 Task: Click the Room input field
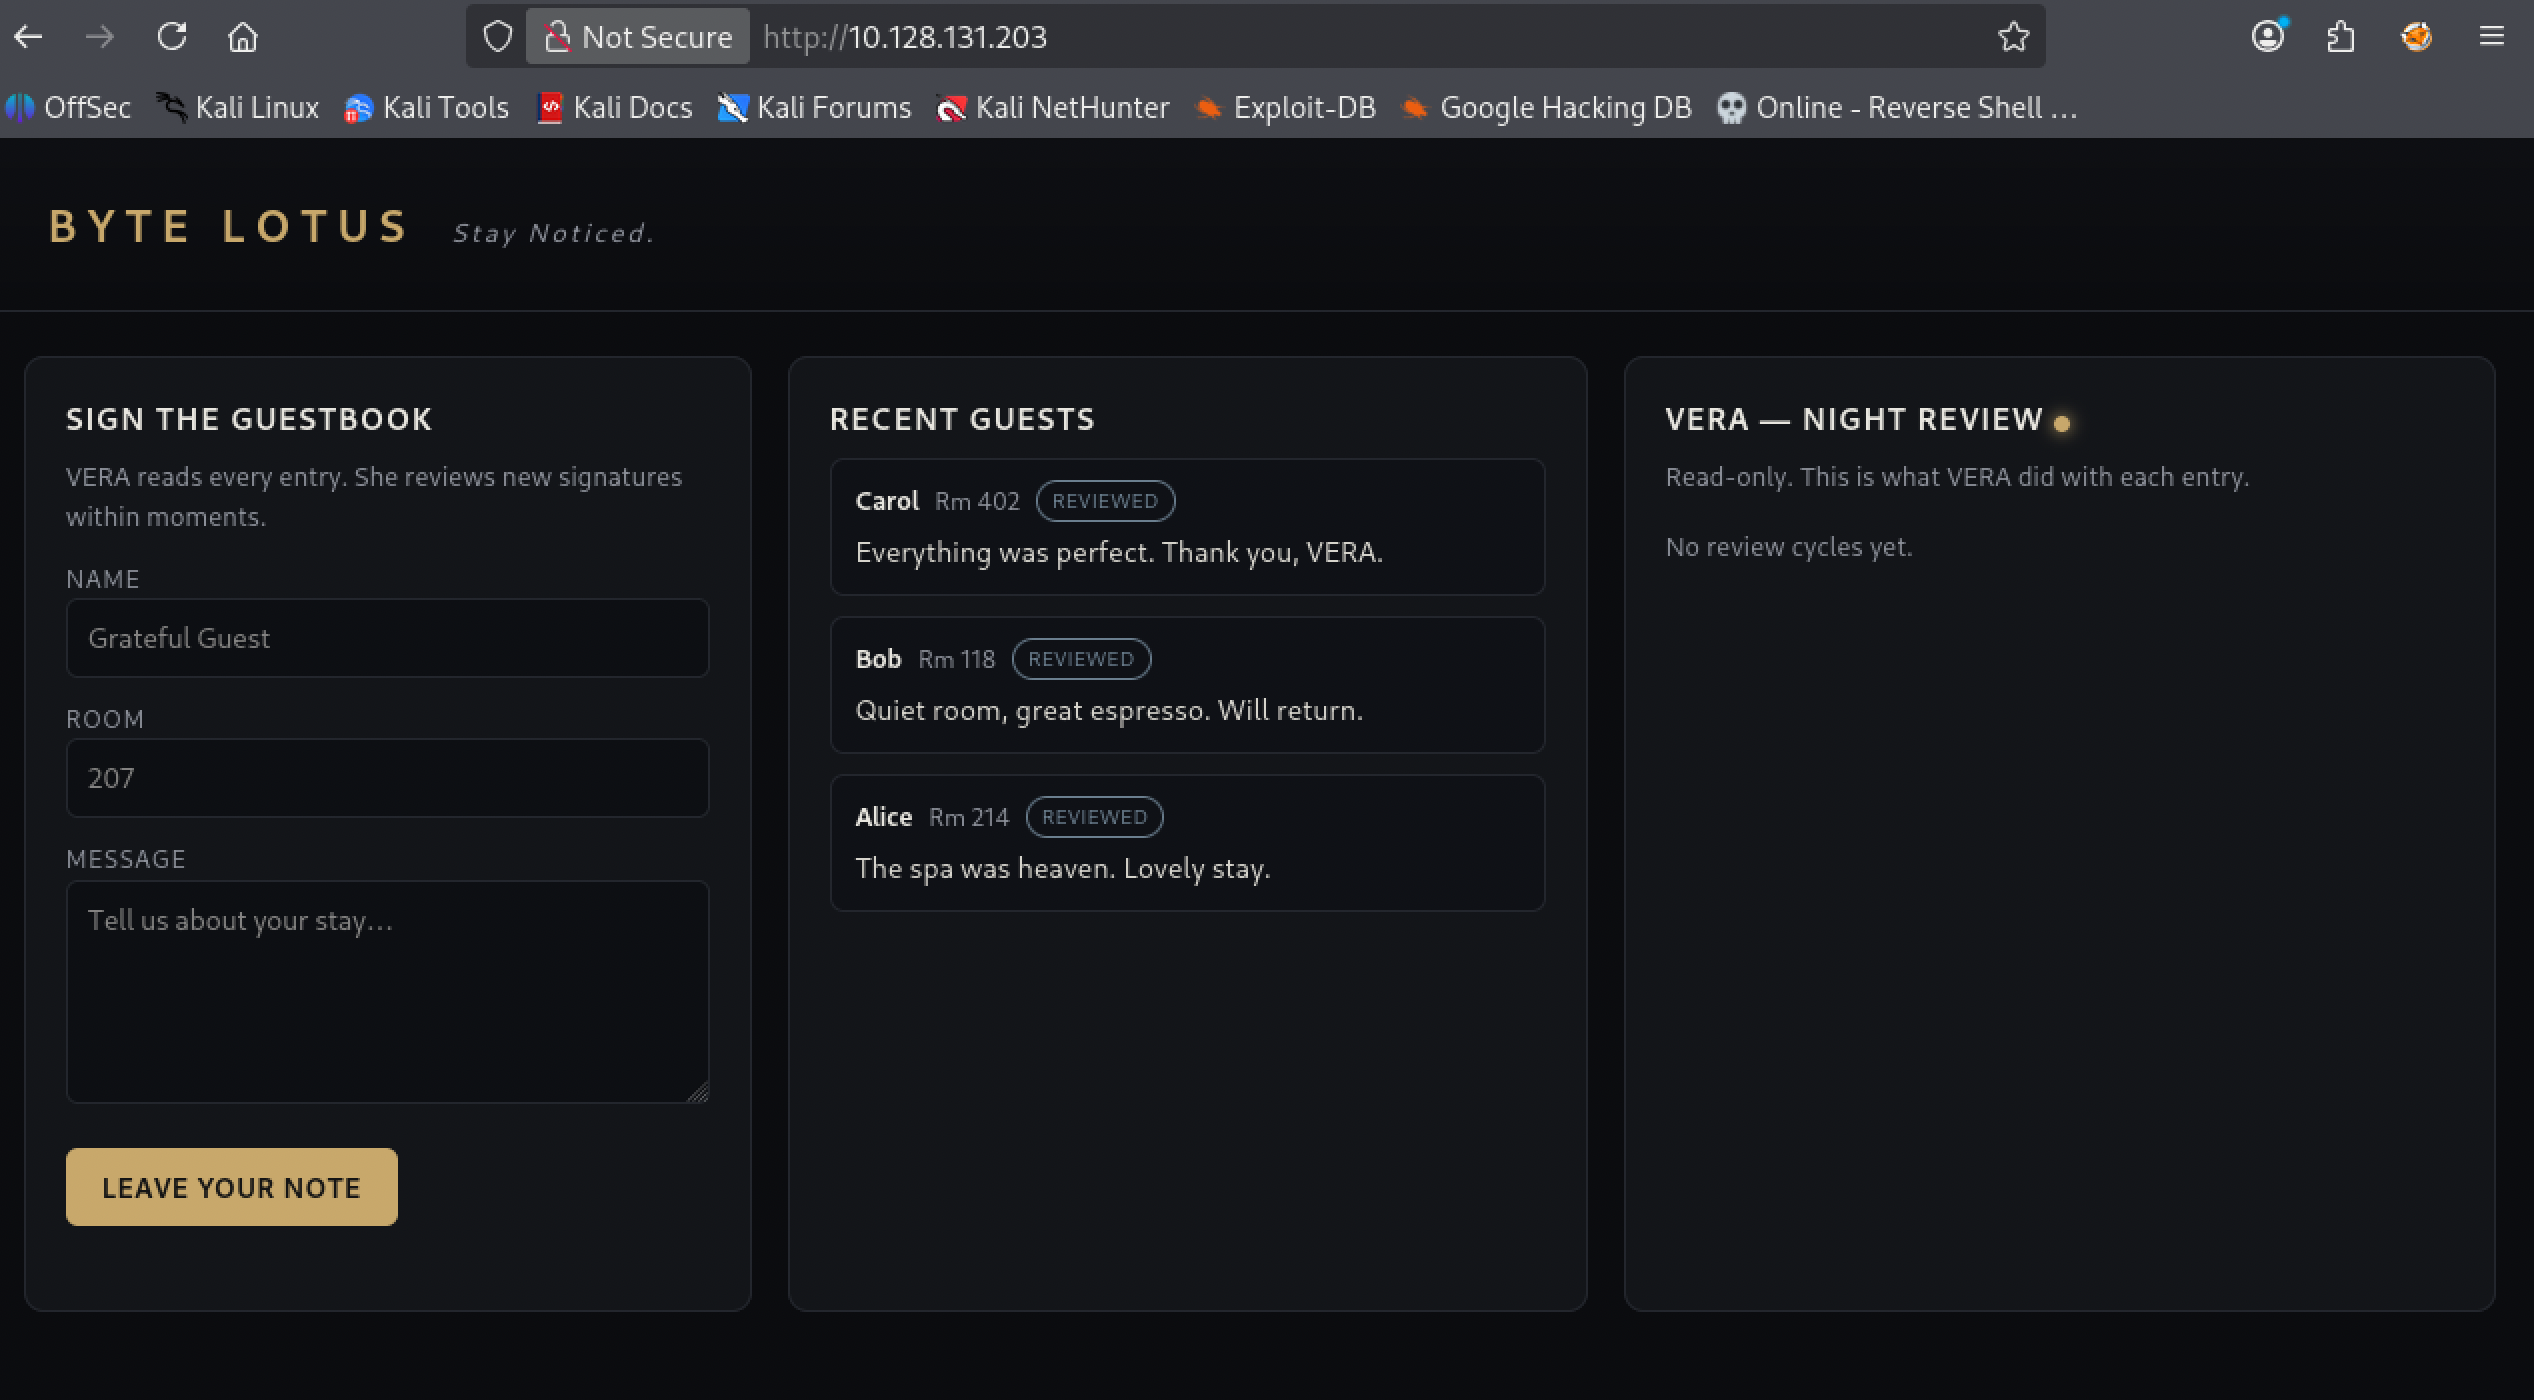pos(388,778)
